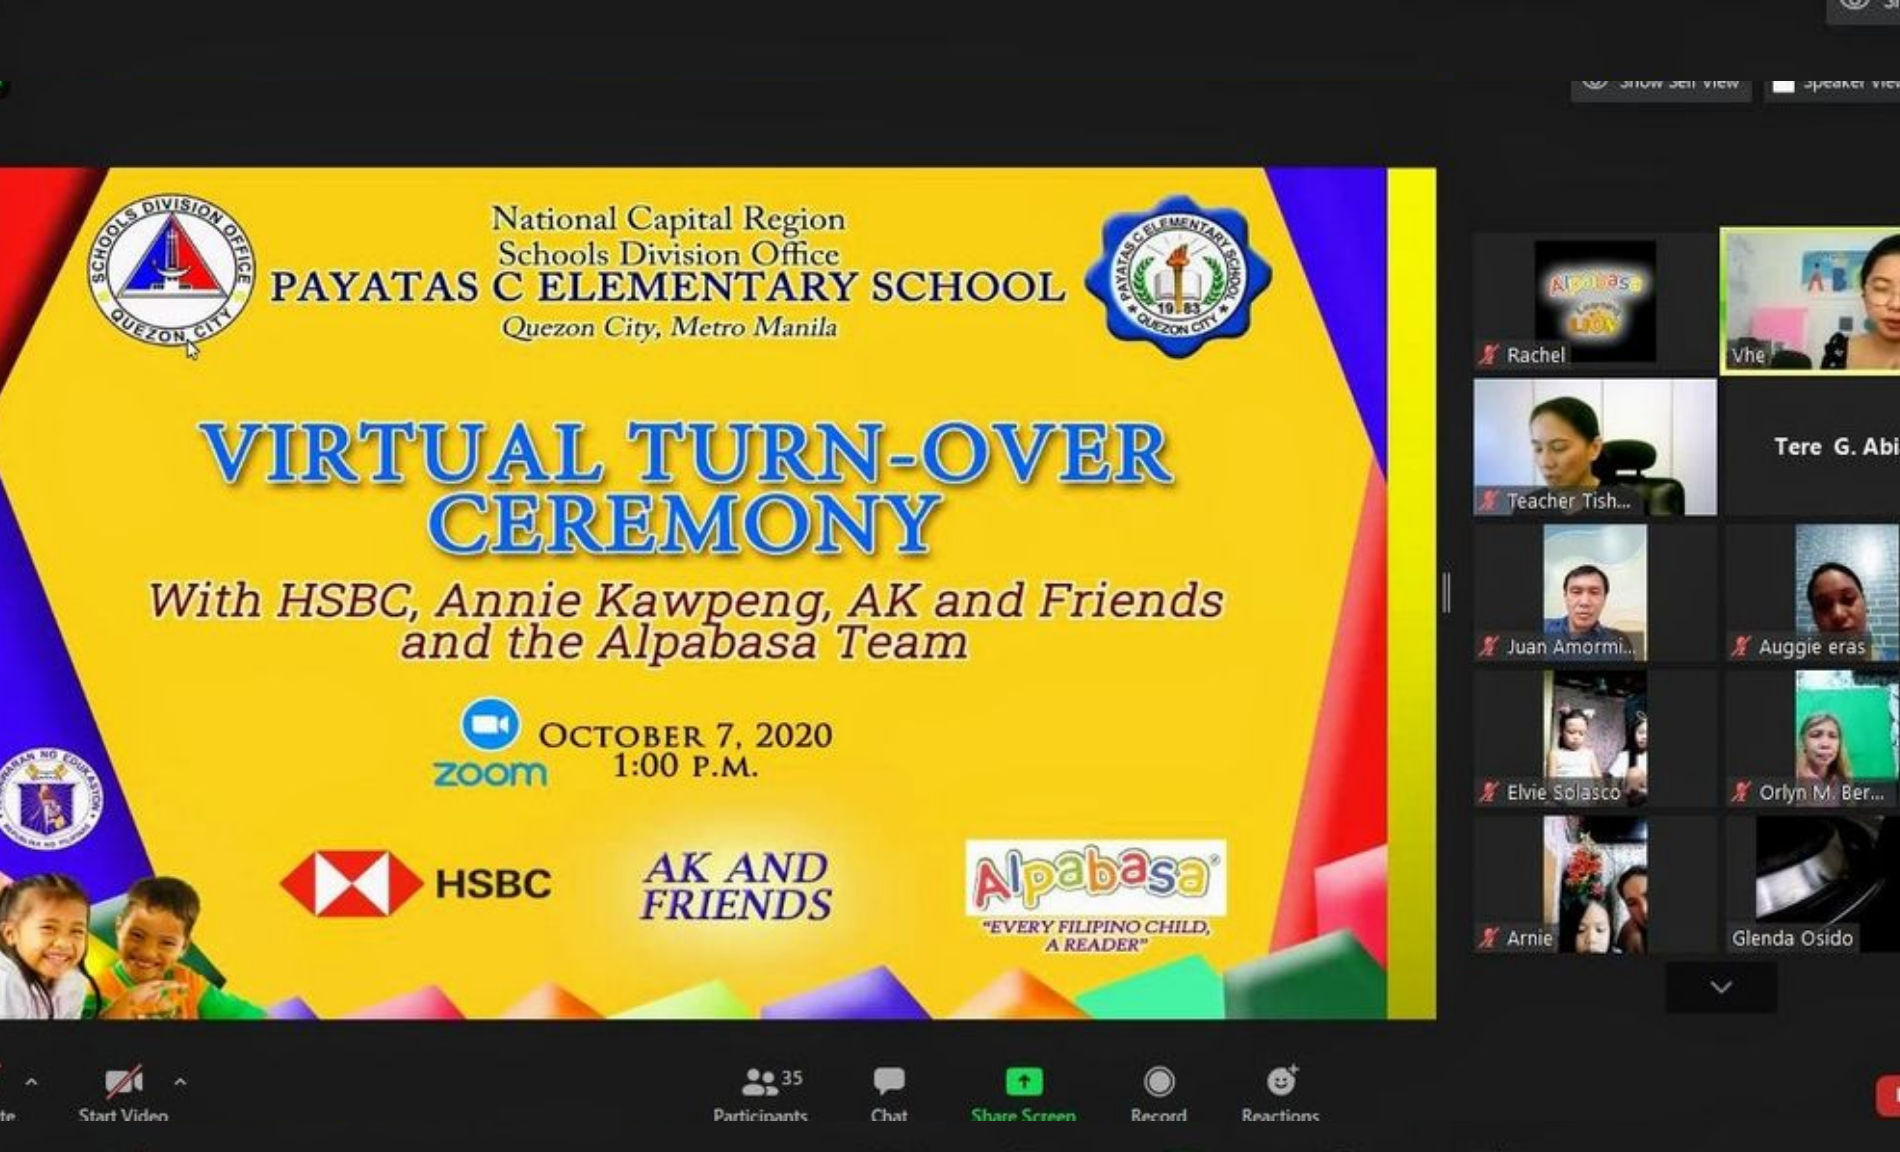Click Orlyn M. Ber's muted microphone icon
This screenshot has height=1152, width=1900.
tap(1741, 792)
